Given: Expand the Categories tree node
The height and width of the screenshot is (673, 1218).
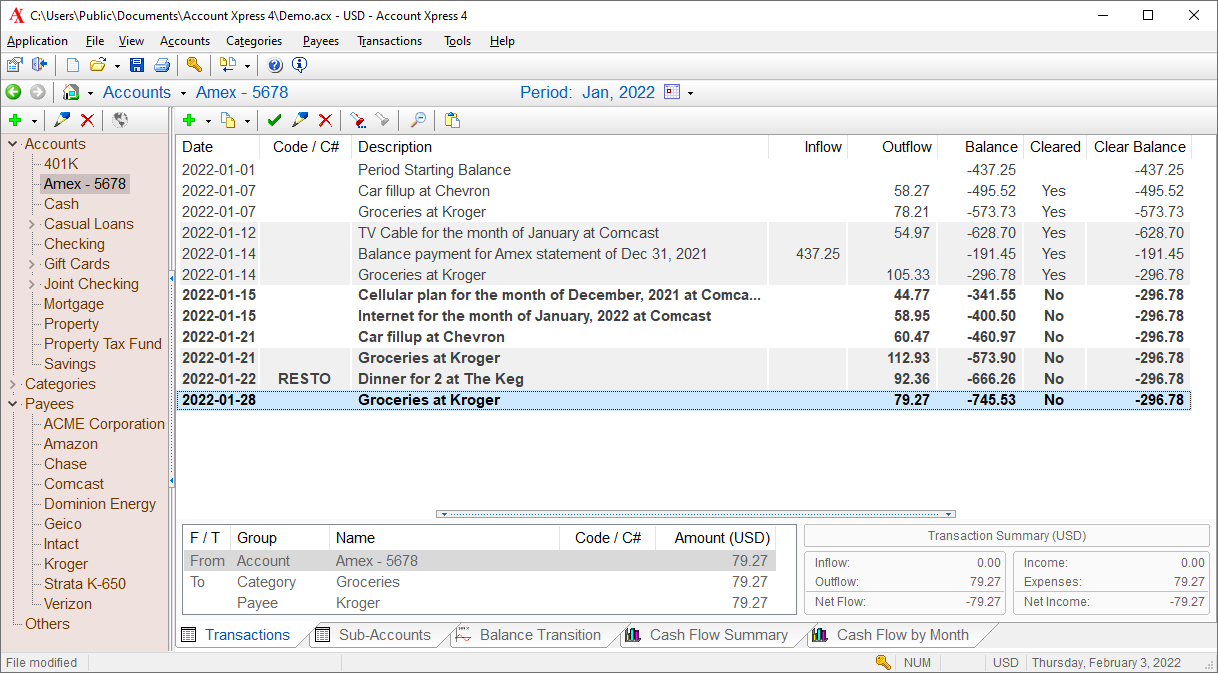Looking at the screenshot, I should tap(13, 384).
